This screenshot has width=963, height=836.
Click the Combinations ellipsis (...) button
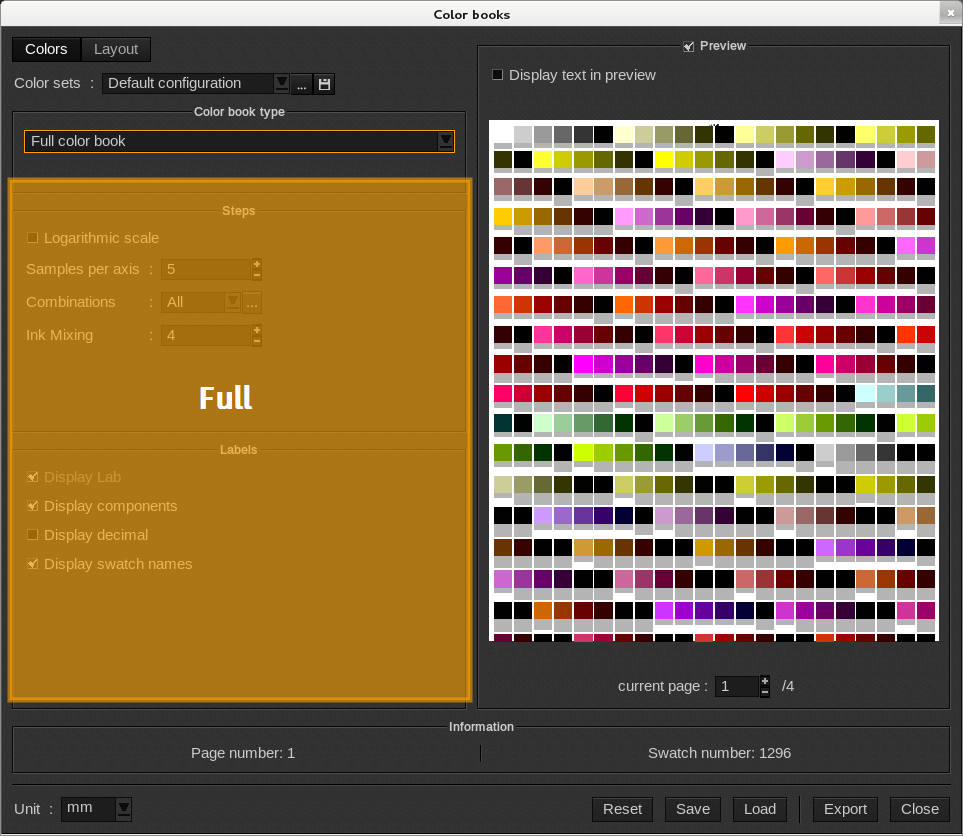[252, 302]
